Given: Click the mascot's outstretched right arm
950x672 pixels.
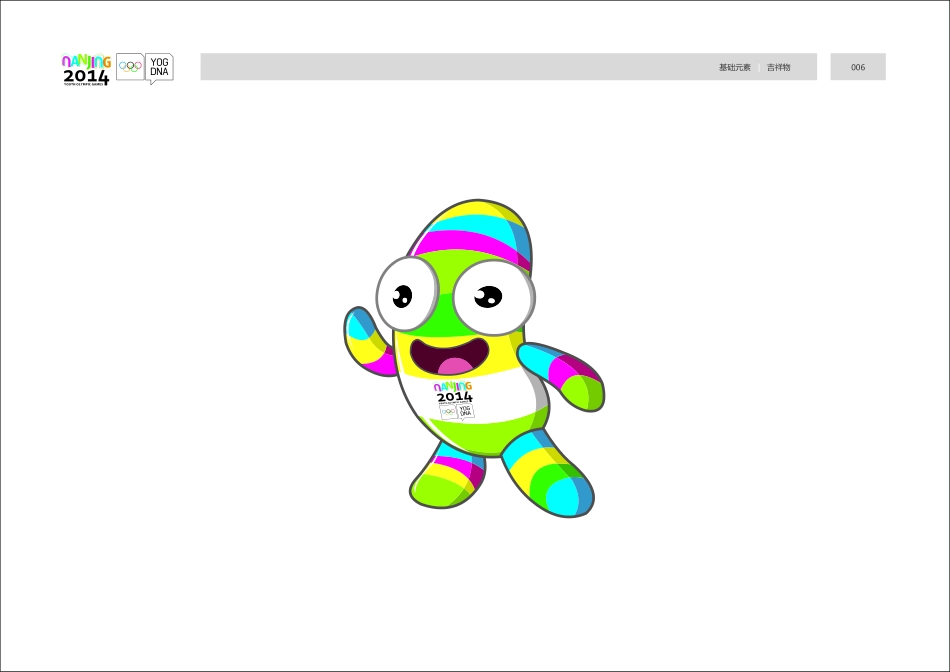Looking at the screenshot, I should pos(563,373).
